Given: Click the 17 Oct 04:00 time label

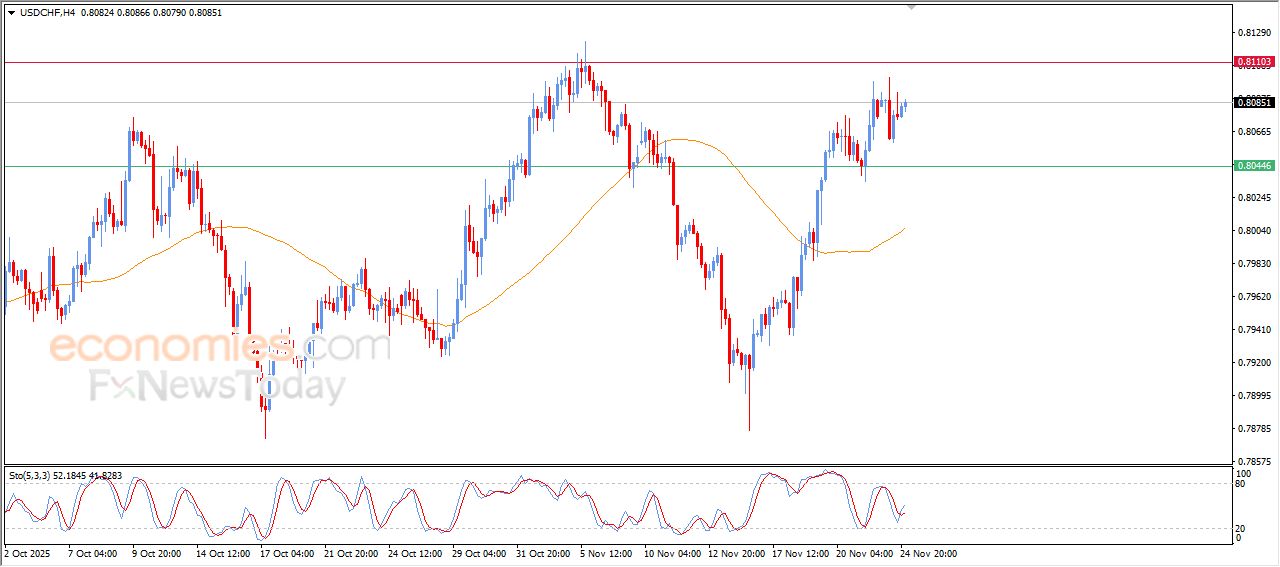Looking at the screenshot, I should (x=289, y=553).
